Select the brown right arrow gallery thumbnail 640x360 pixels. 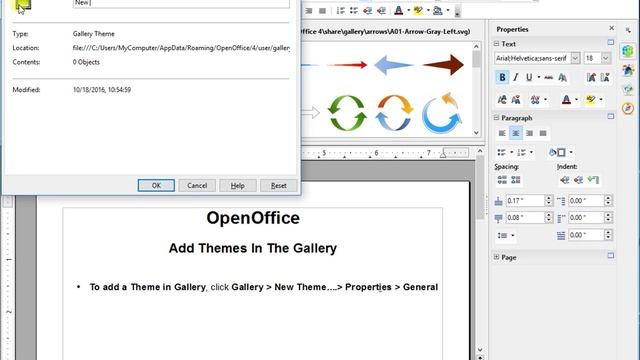point(443,64)
